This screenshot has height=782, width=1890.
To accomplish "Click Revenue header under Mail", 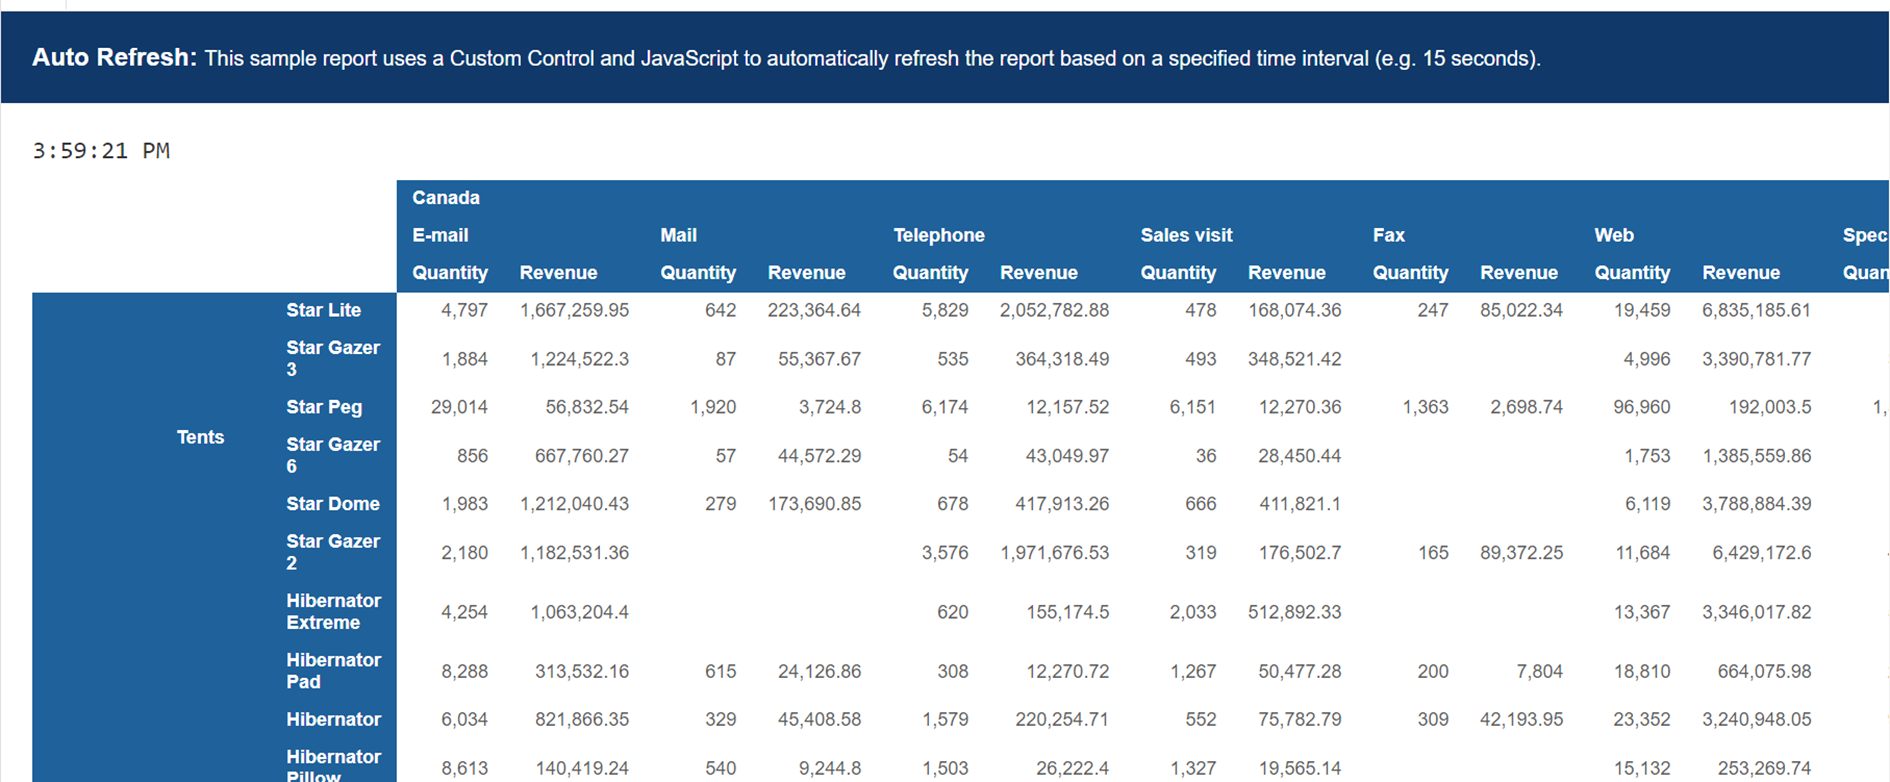I will coord(806,273).
